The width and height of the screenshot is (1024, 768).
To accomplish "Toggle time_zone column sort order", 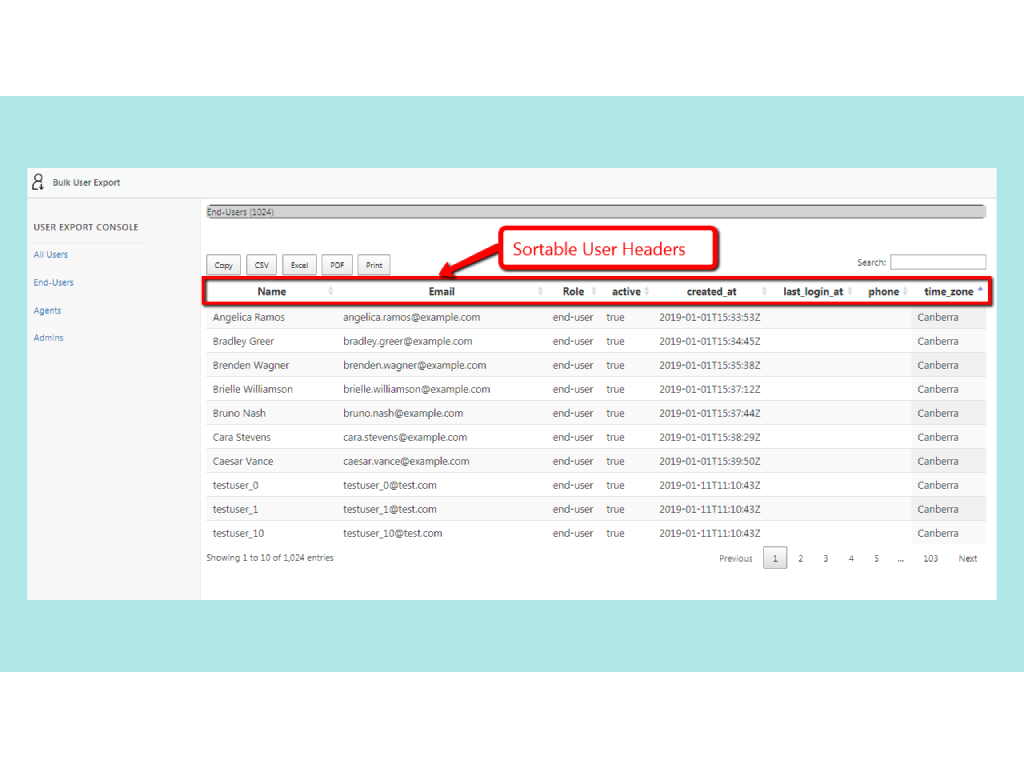I will [x=948, y=292].
